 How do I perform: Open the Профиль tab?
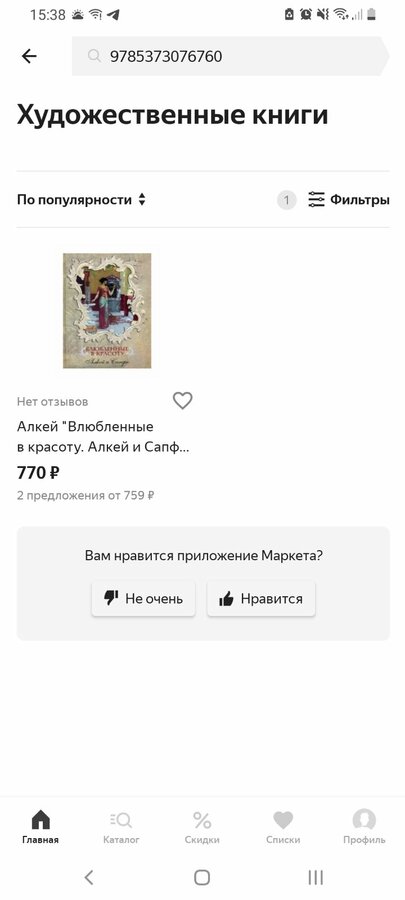364,827
